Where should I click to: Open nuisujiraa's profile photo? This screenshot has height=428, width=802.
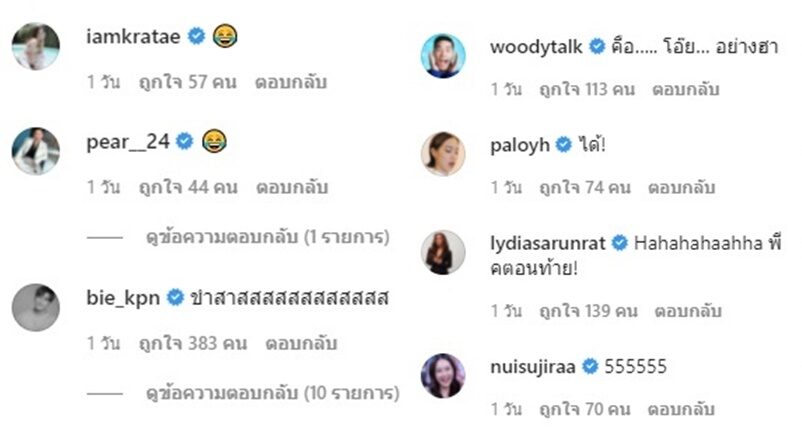click(x=443, y=376)
